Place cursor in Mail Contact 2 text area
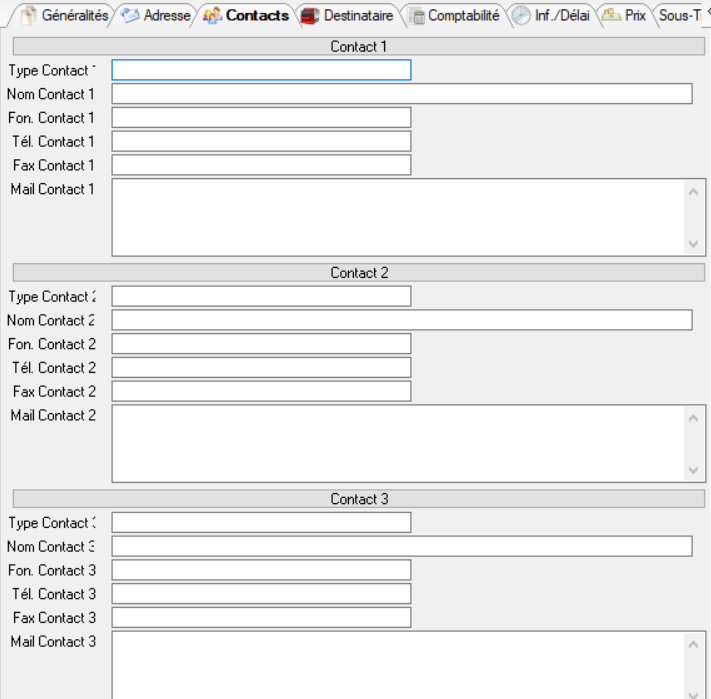 396,443
